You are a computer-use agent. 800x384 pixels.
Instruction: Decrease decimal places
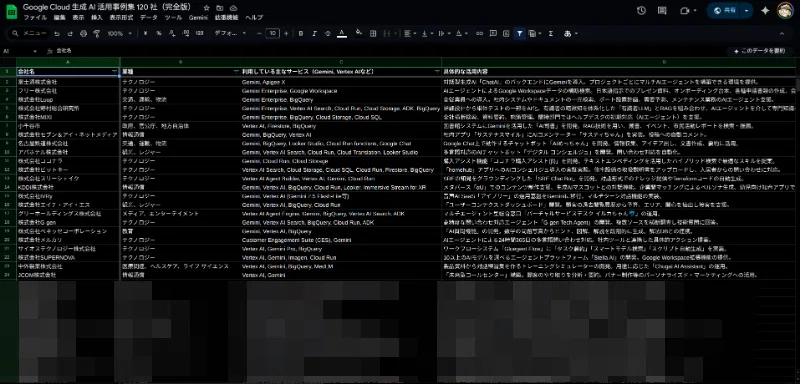pos(172,34)
